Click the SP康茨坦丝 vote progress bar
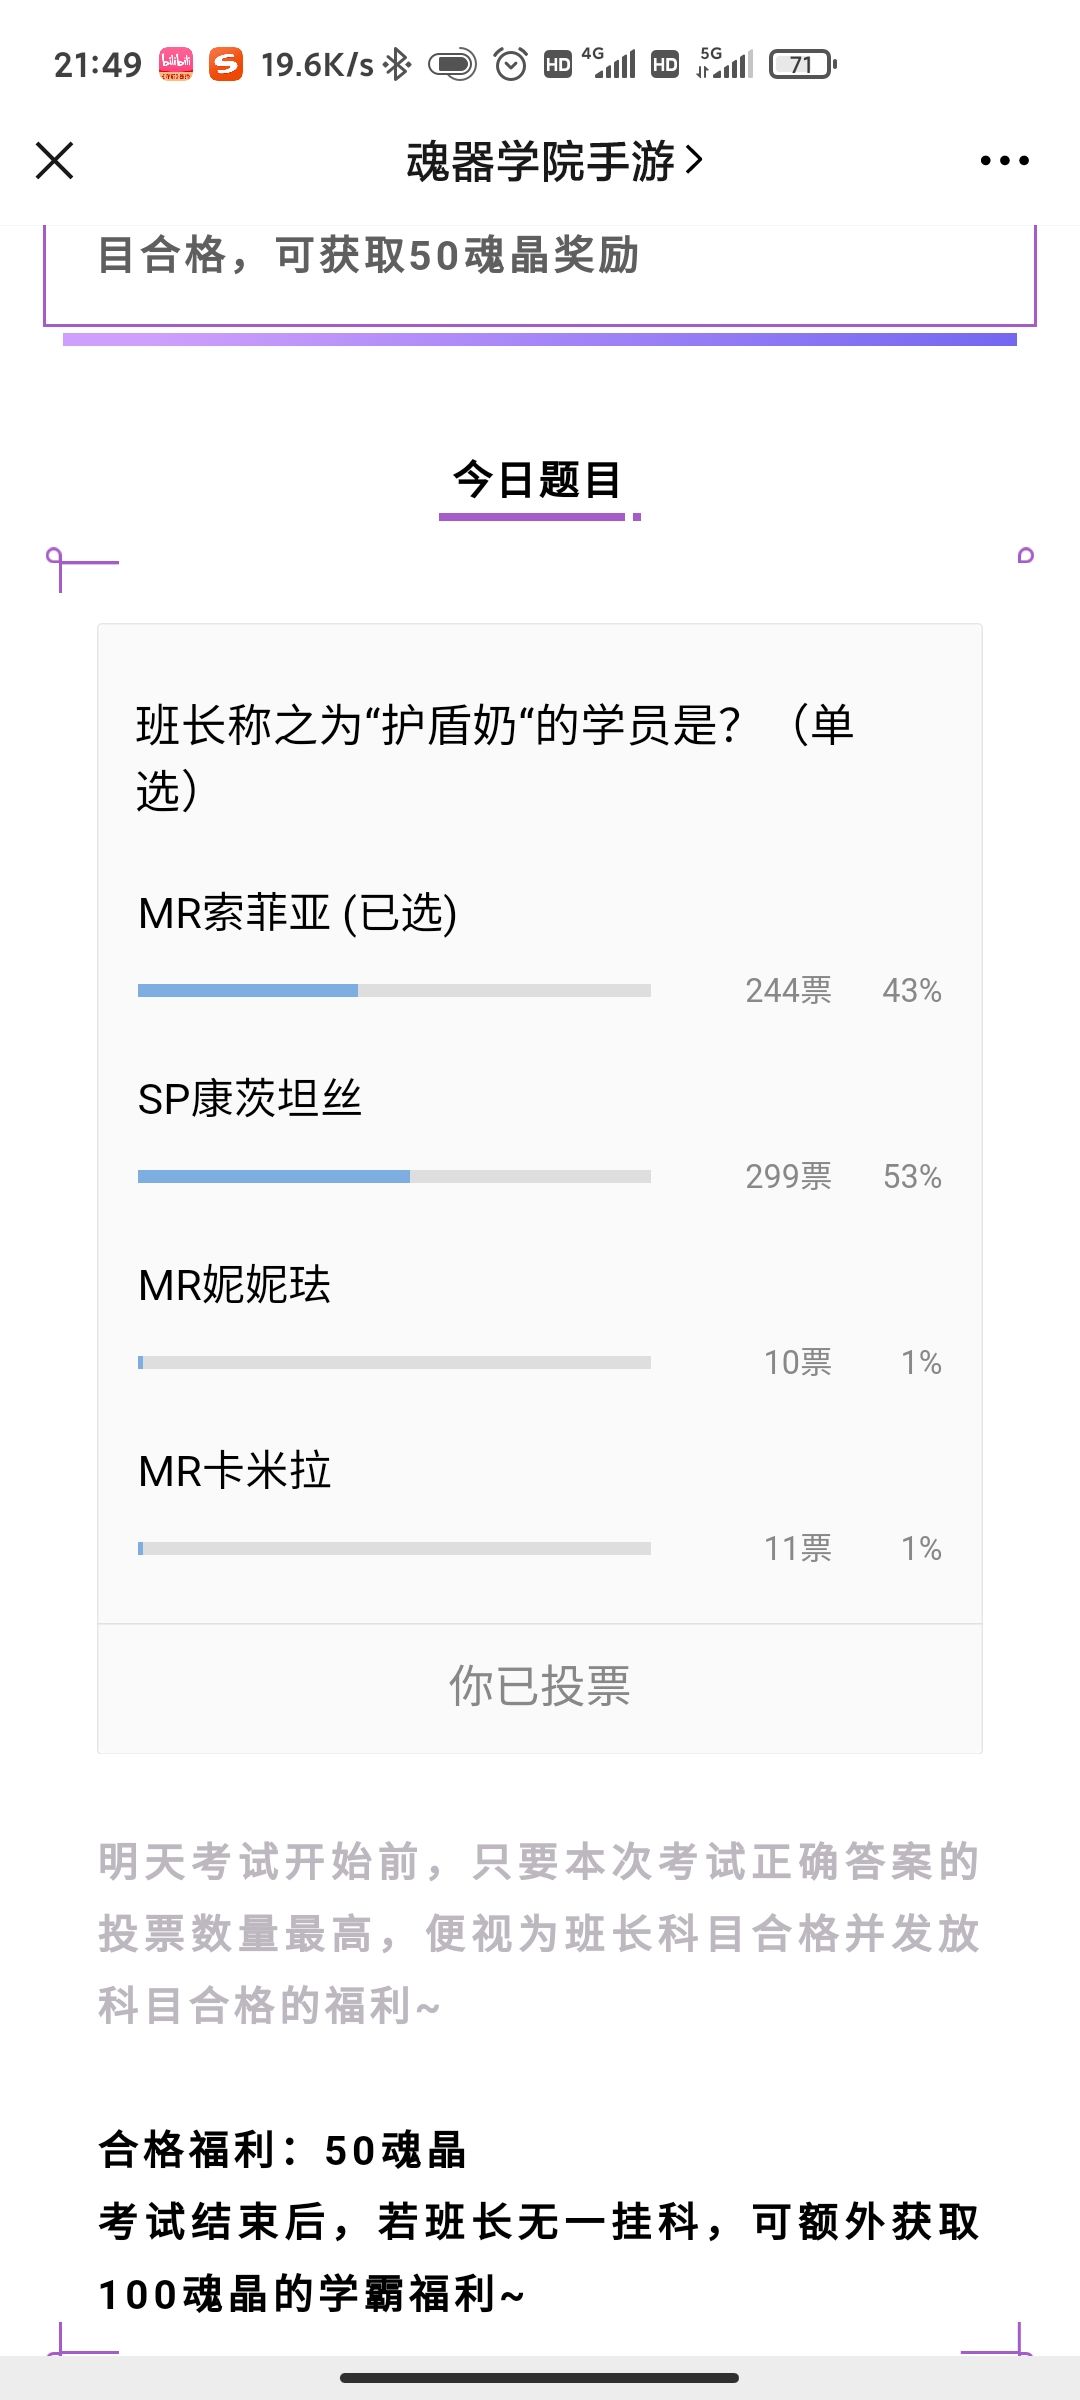Image resolution: width=1080 pixels, height=2400 pixels. [394, 1177]
